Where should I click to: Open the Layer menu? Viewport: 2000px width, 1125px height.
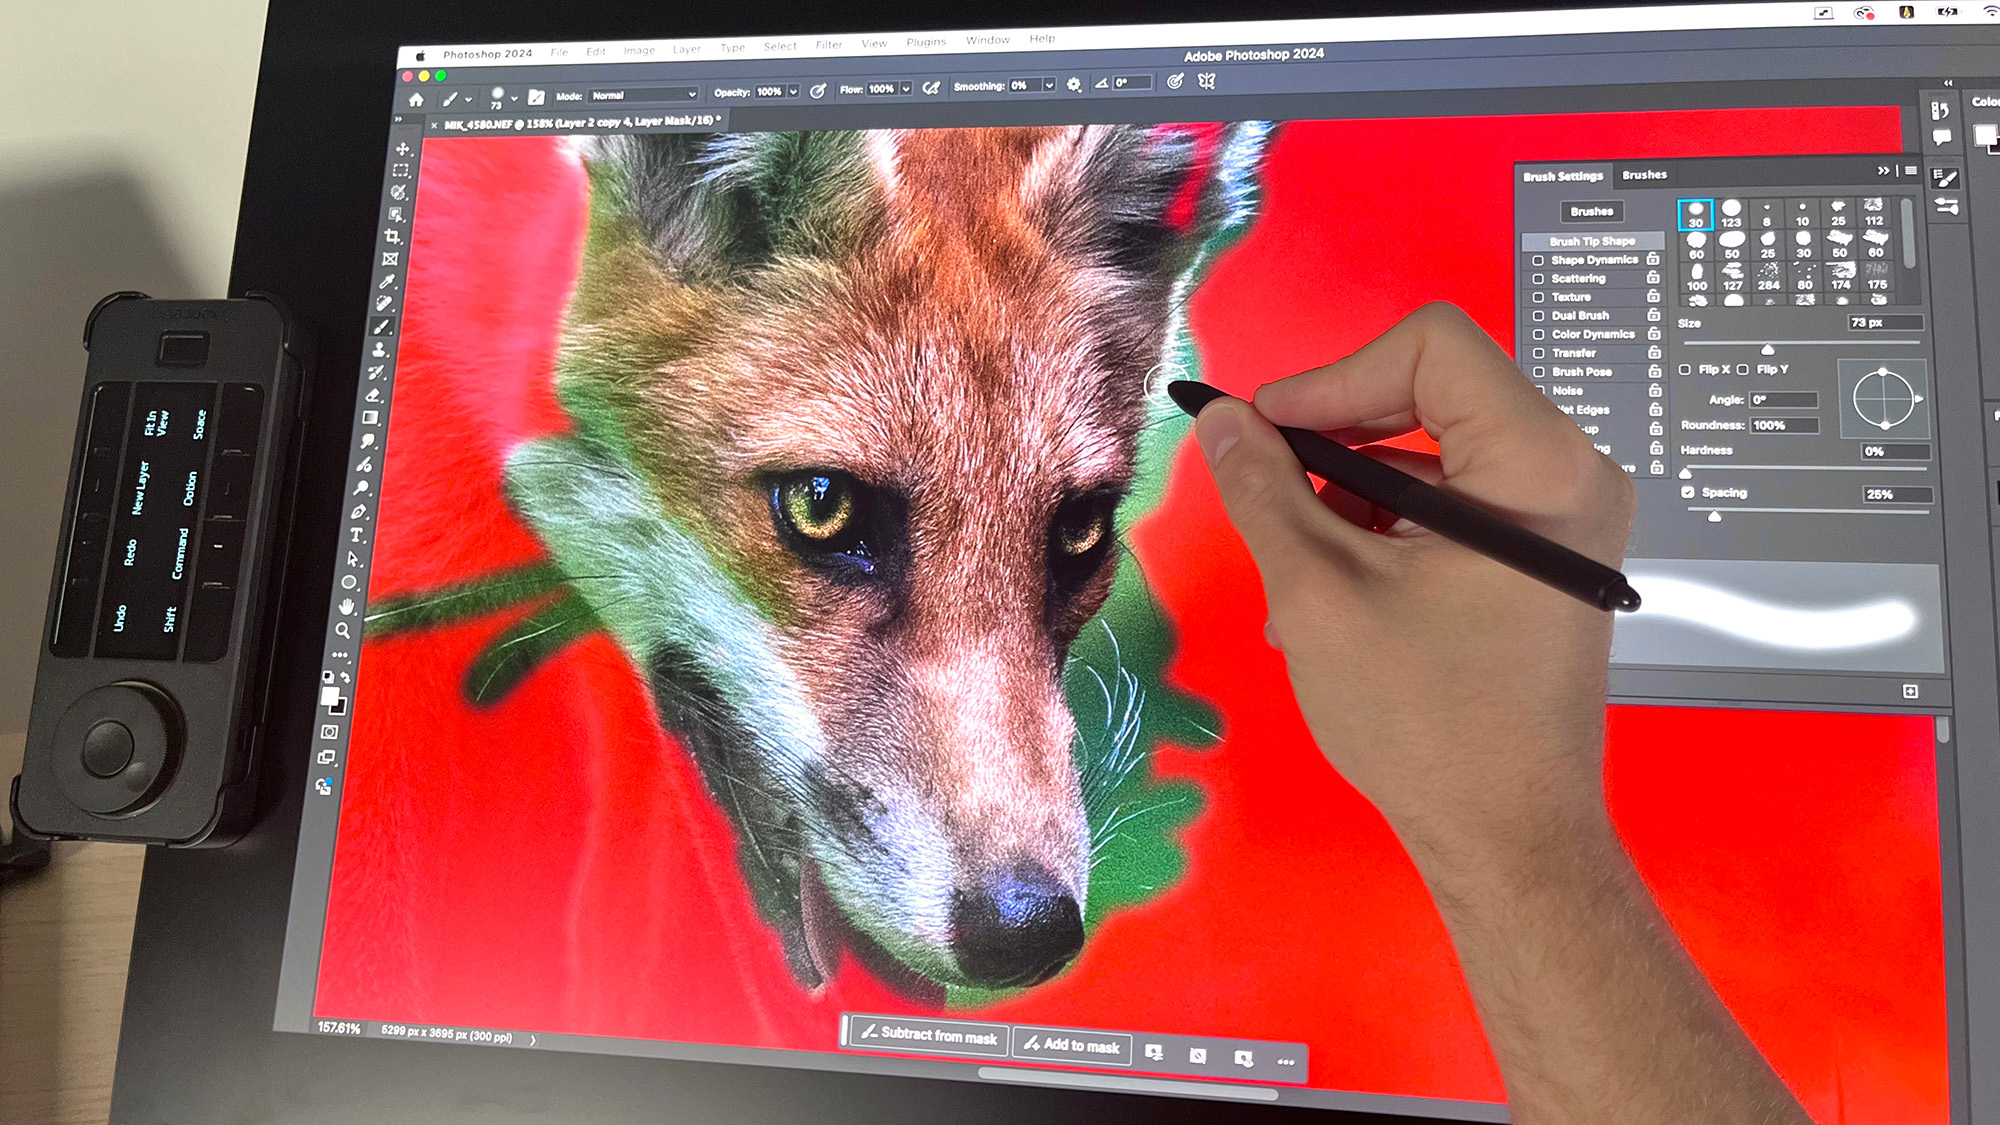(x=686, y=49)
